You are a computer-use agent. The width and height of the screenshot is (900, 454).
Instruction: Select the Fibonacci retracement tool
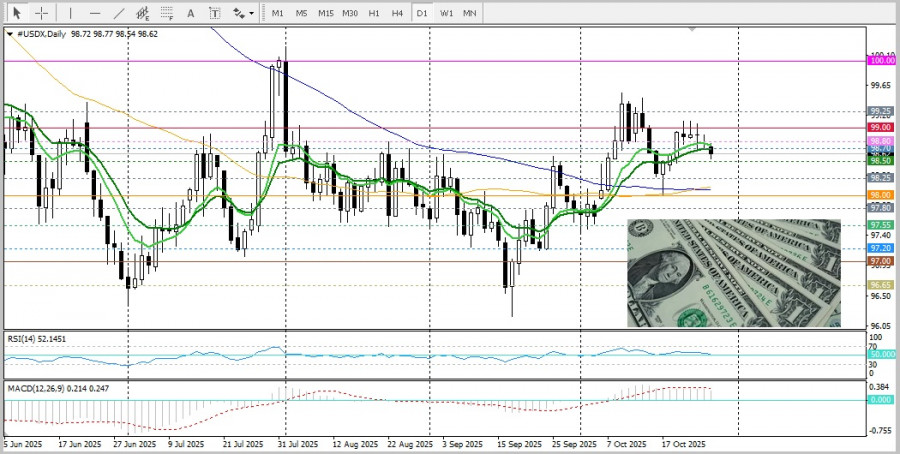click(x=167, y=13)
